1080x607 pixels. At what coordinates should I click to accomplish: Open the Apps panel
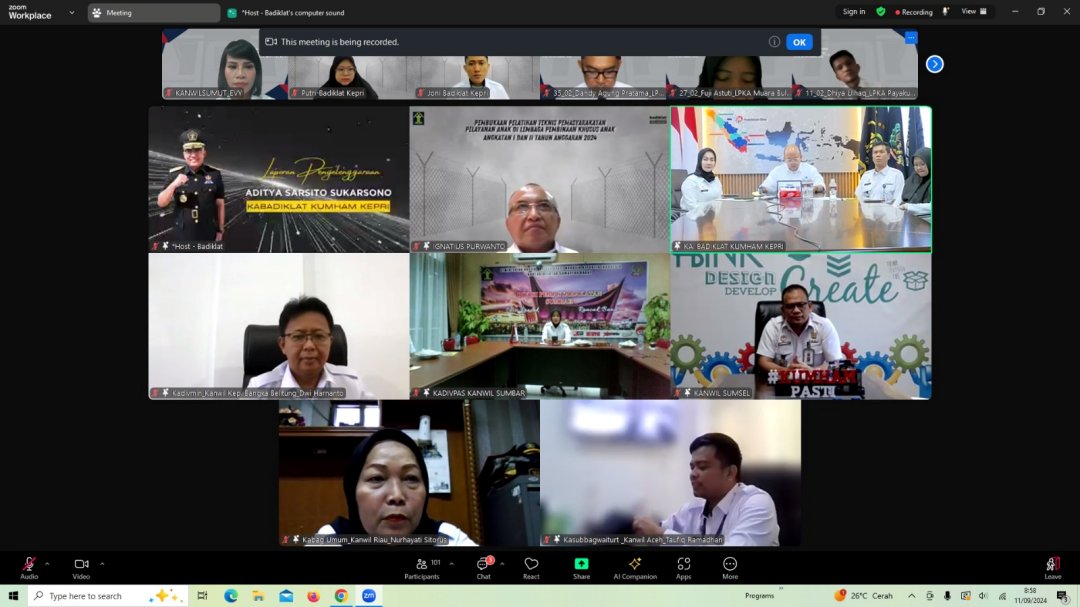[683, 566]
